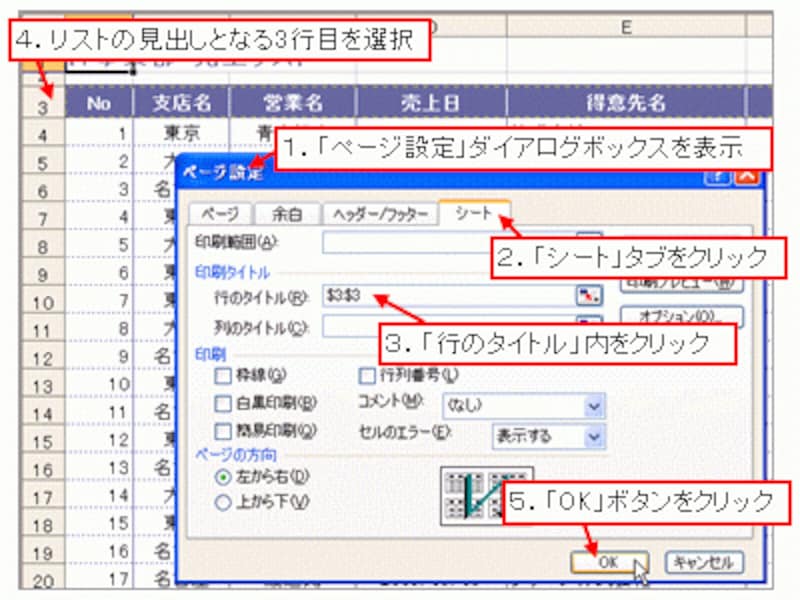Click the cell containing 17 in row 20
Viewport: 800px width, 600px height.
coord(99,579)
